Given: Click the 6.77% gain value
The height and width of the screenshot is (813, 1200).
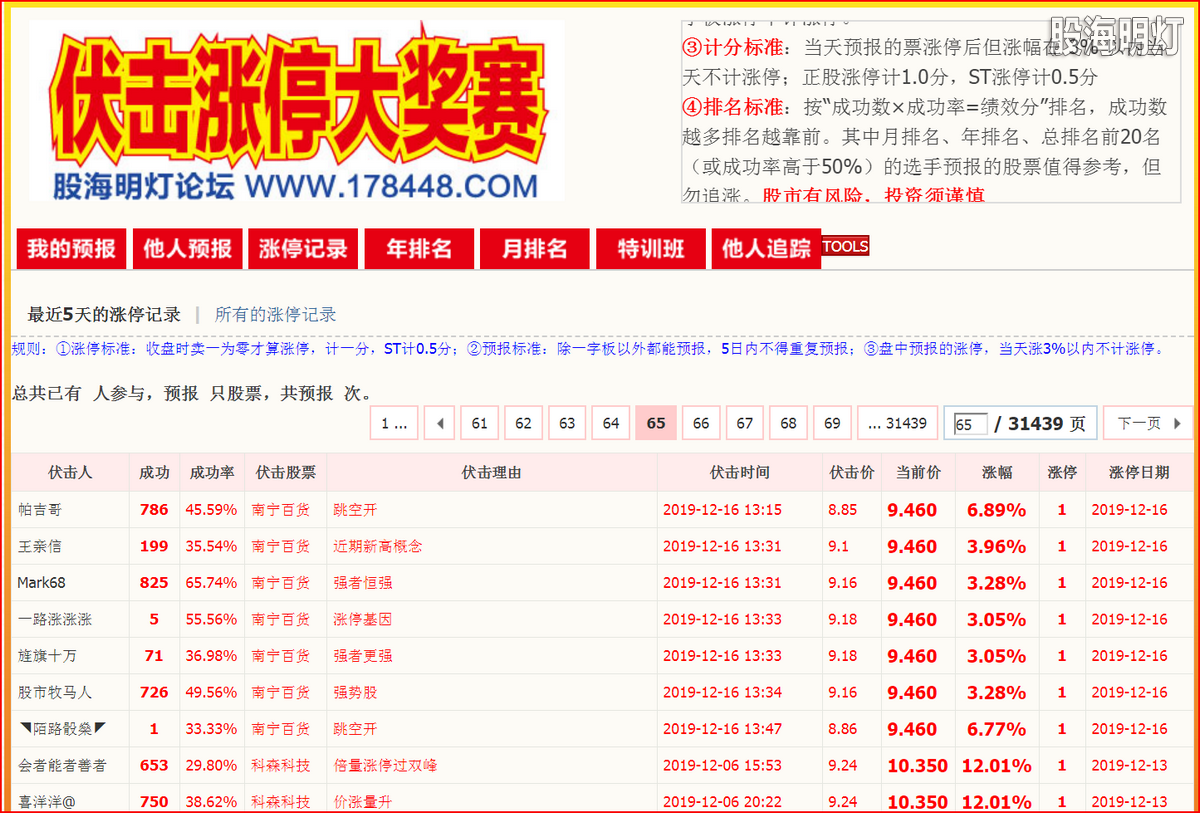Looking at the screenshot, I should 996,729.
